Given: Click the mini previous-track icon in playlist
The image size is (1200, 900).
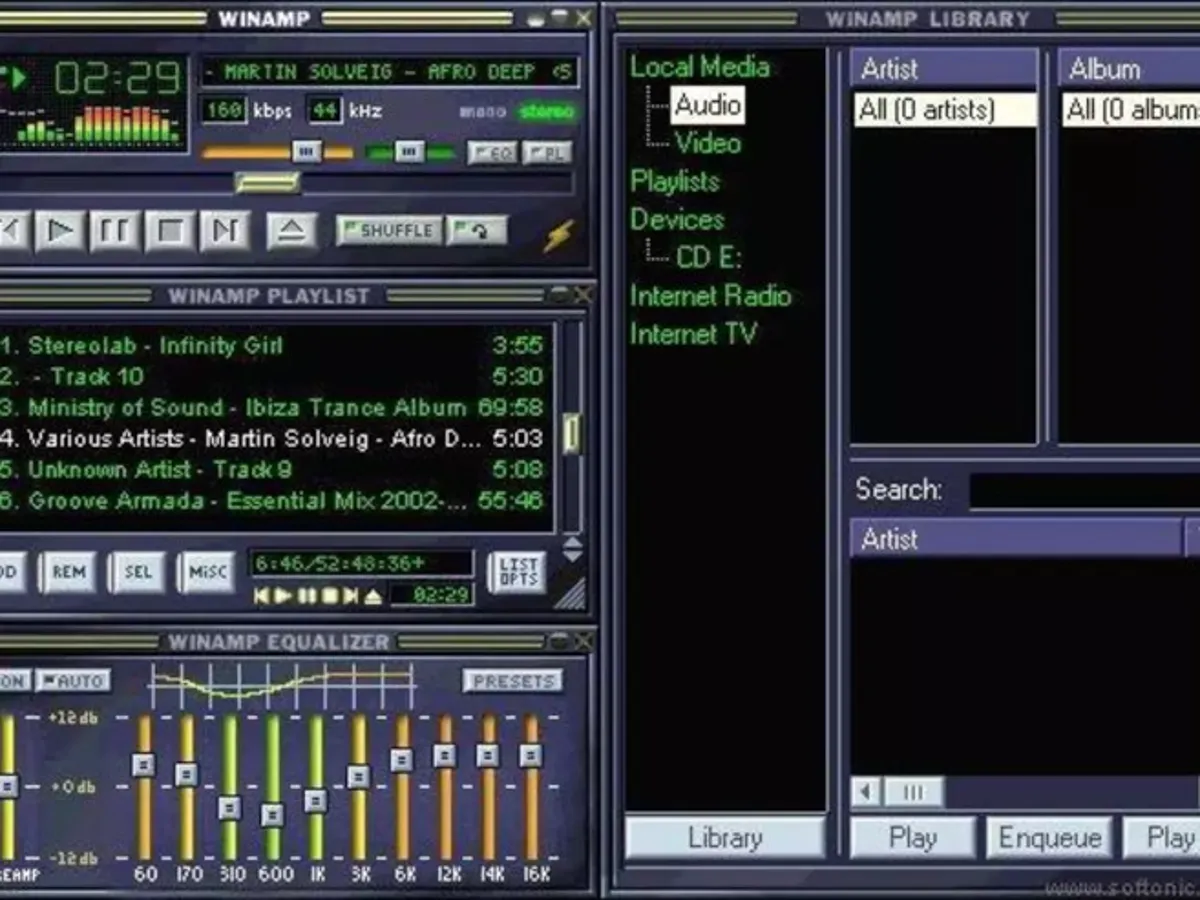Looking at the screenshot, I should click(262, 596).
